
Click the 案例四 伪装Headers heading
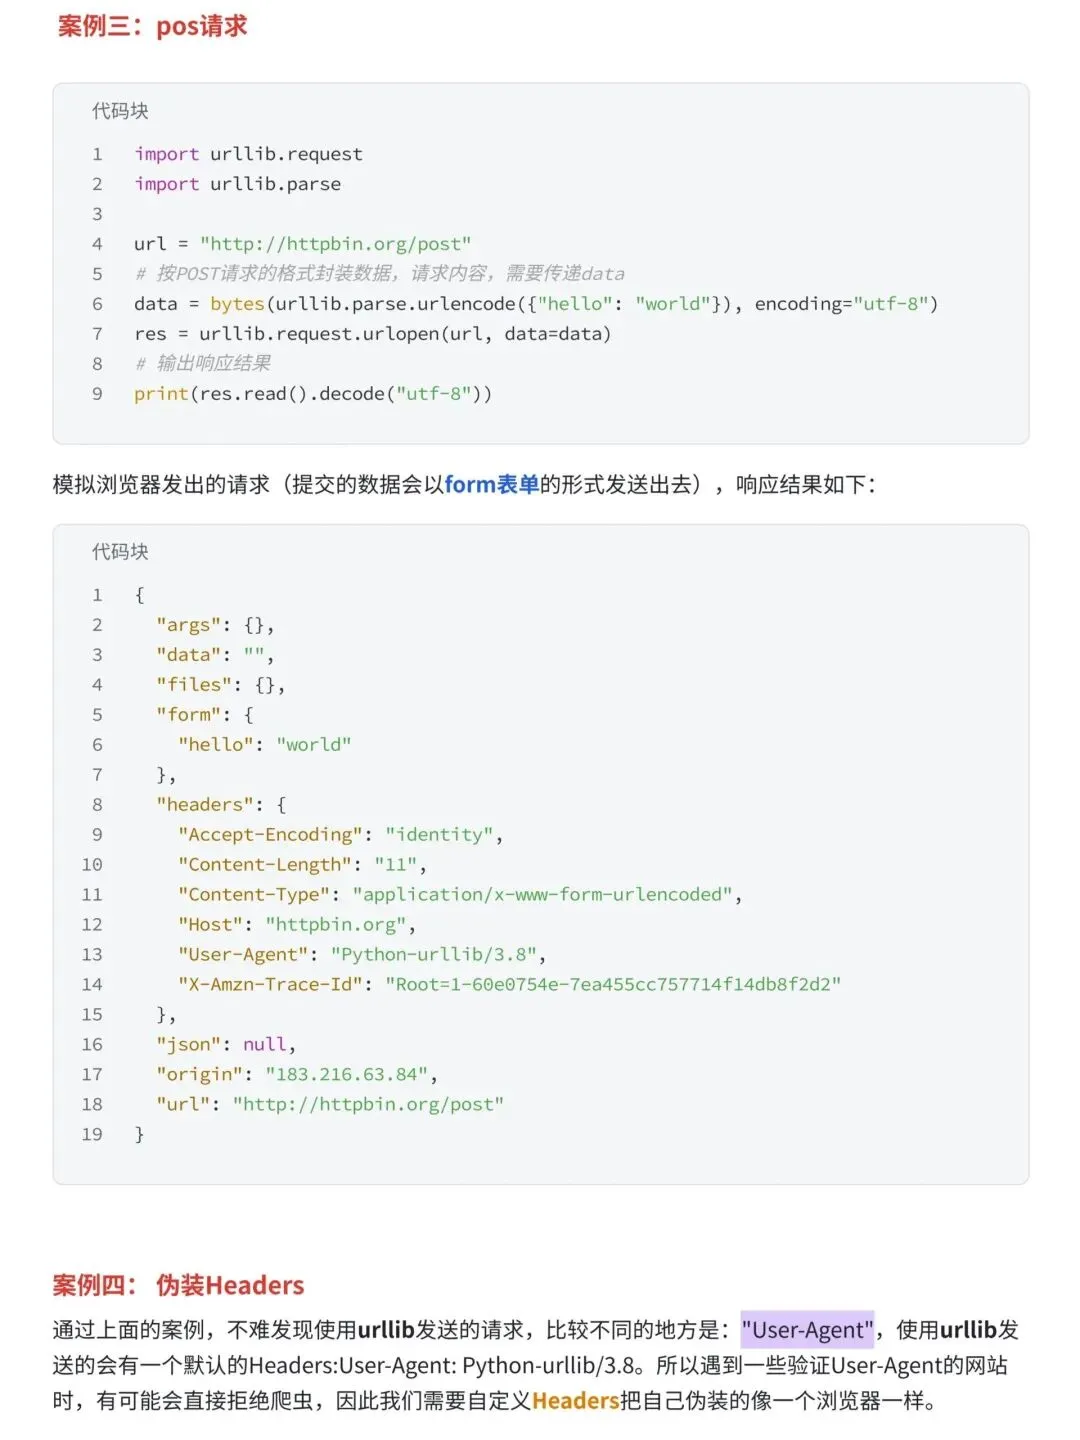pyautogui.click(x=178, y=1285)
